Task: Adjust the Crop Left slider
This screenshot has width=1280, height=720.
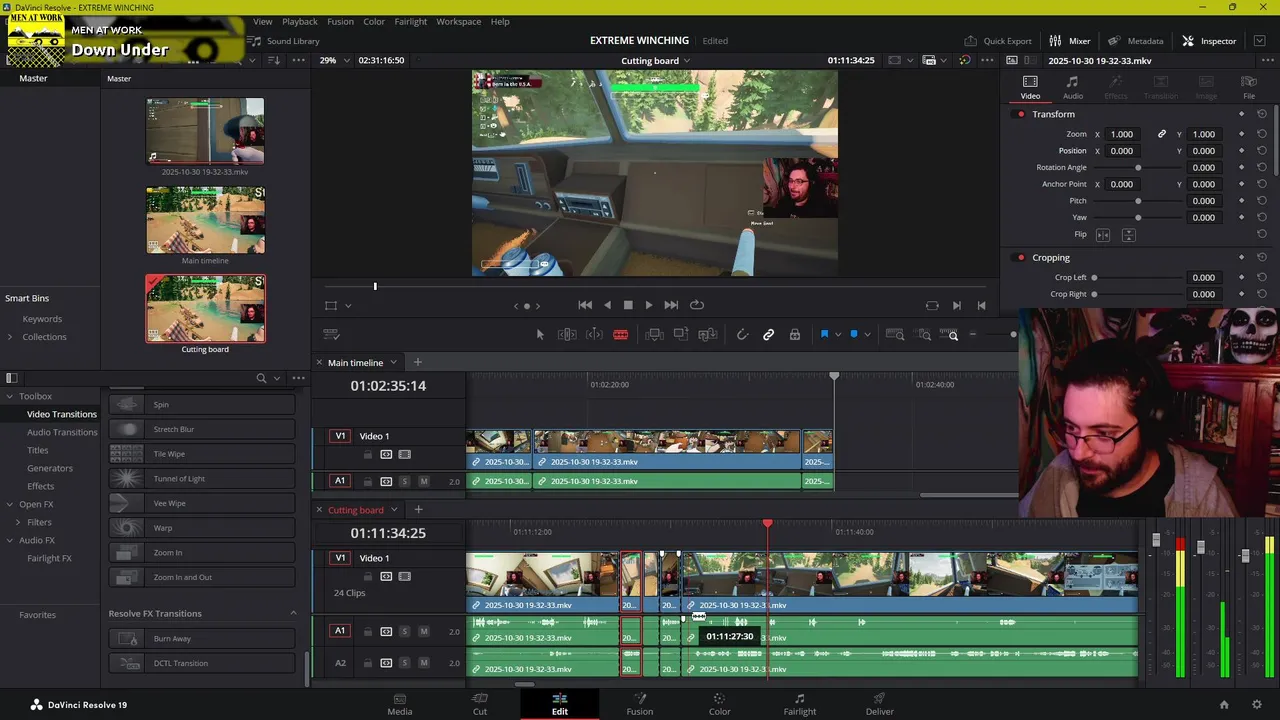Action: 1094,278
